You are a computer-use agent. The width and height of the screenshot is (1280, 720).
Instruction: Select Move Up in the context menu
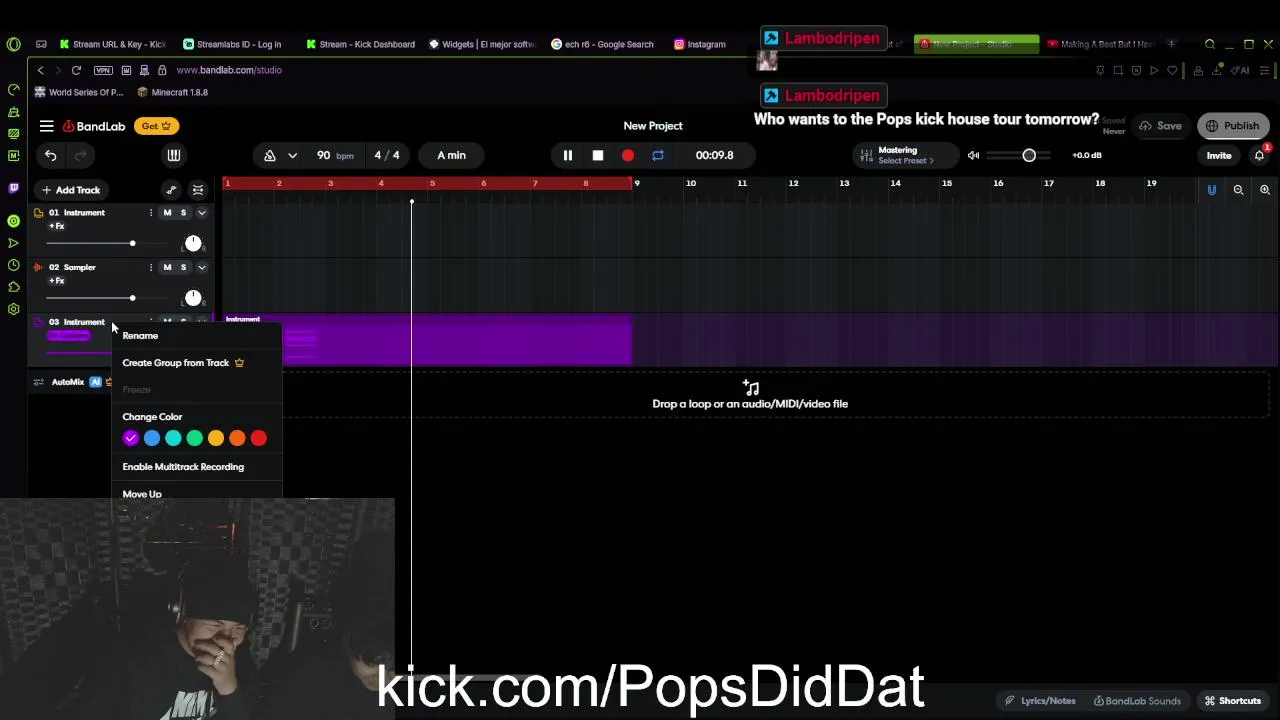click(142, 494)
